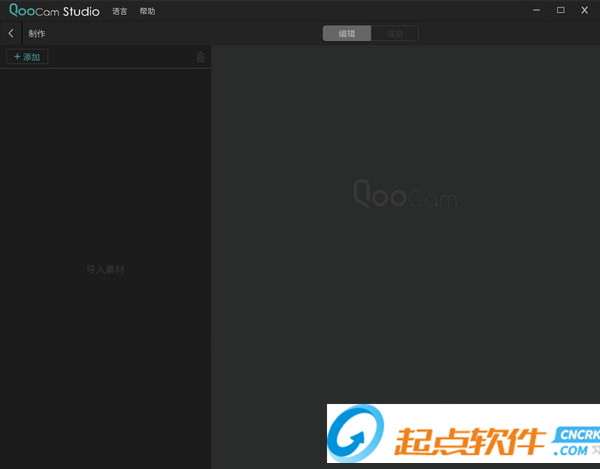This screenshot has height=469, width=600.
Task: Open the 语言 language menu
Action: click(x=119, y=11)
